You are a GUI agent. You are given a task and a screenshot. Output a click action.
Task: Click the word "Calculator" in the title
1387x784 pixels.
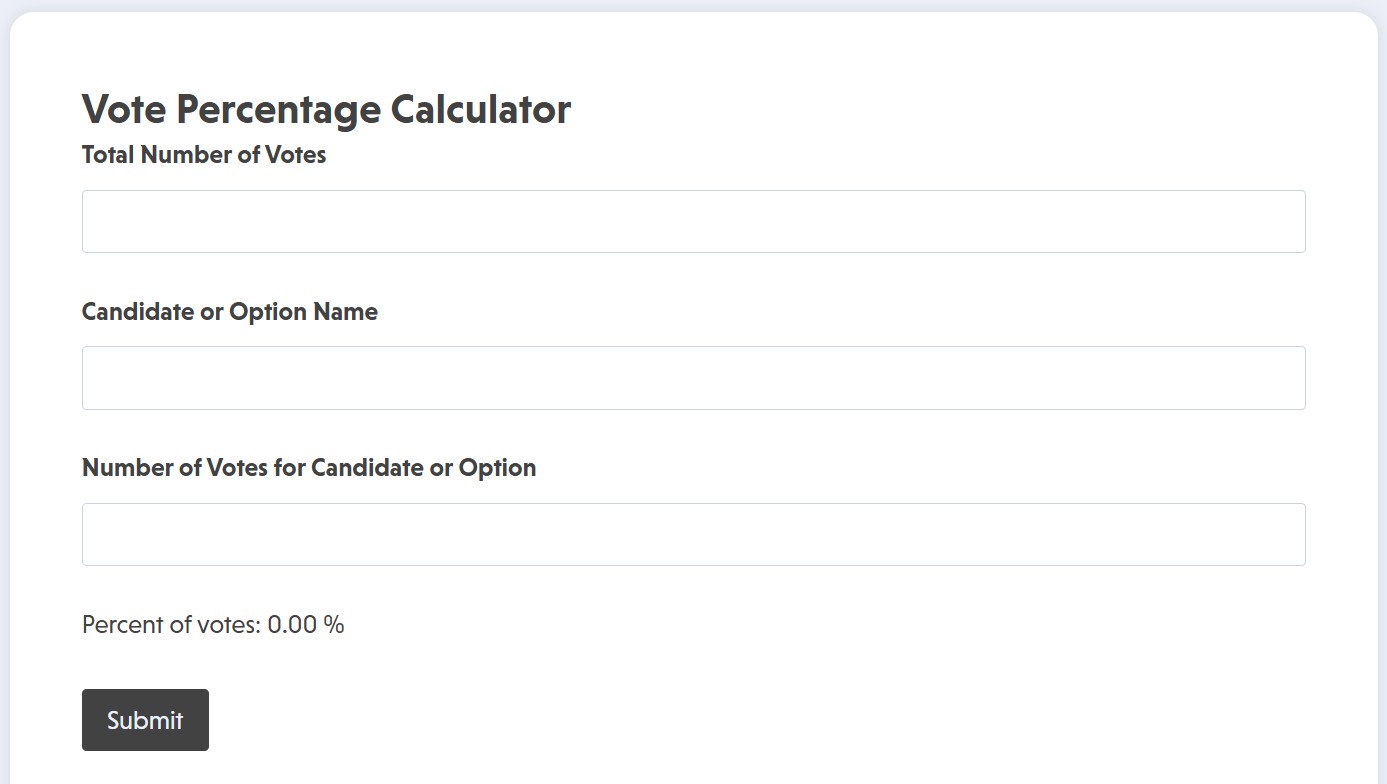(x=480, y=109)
